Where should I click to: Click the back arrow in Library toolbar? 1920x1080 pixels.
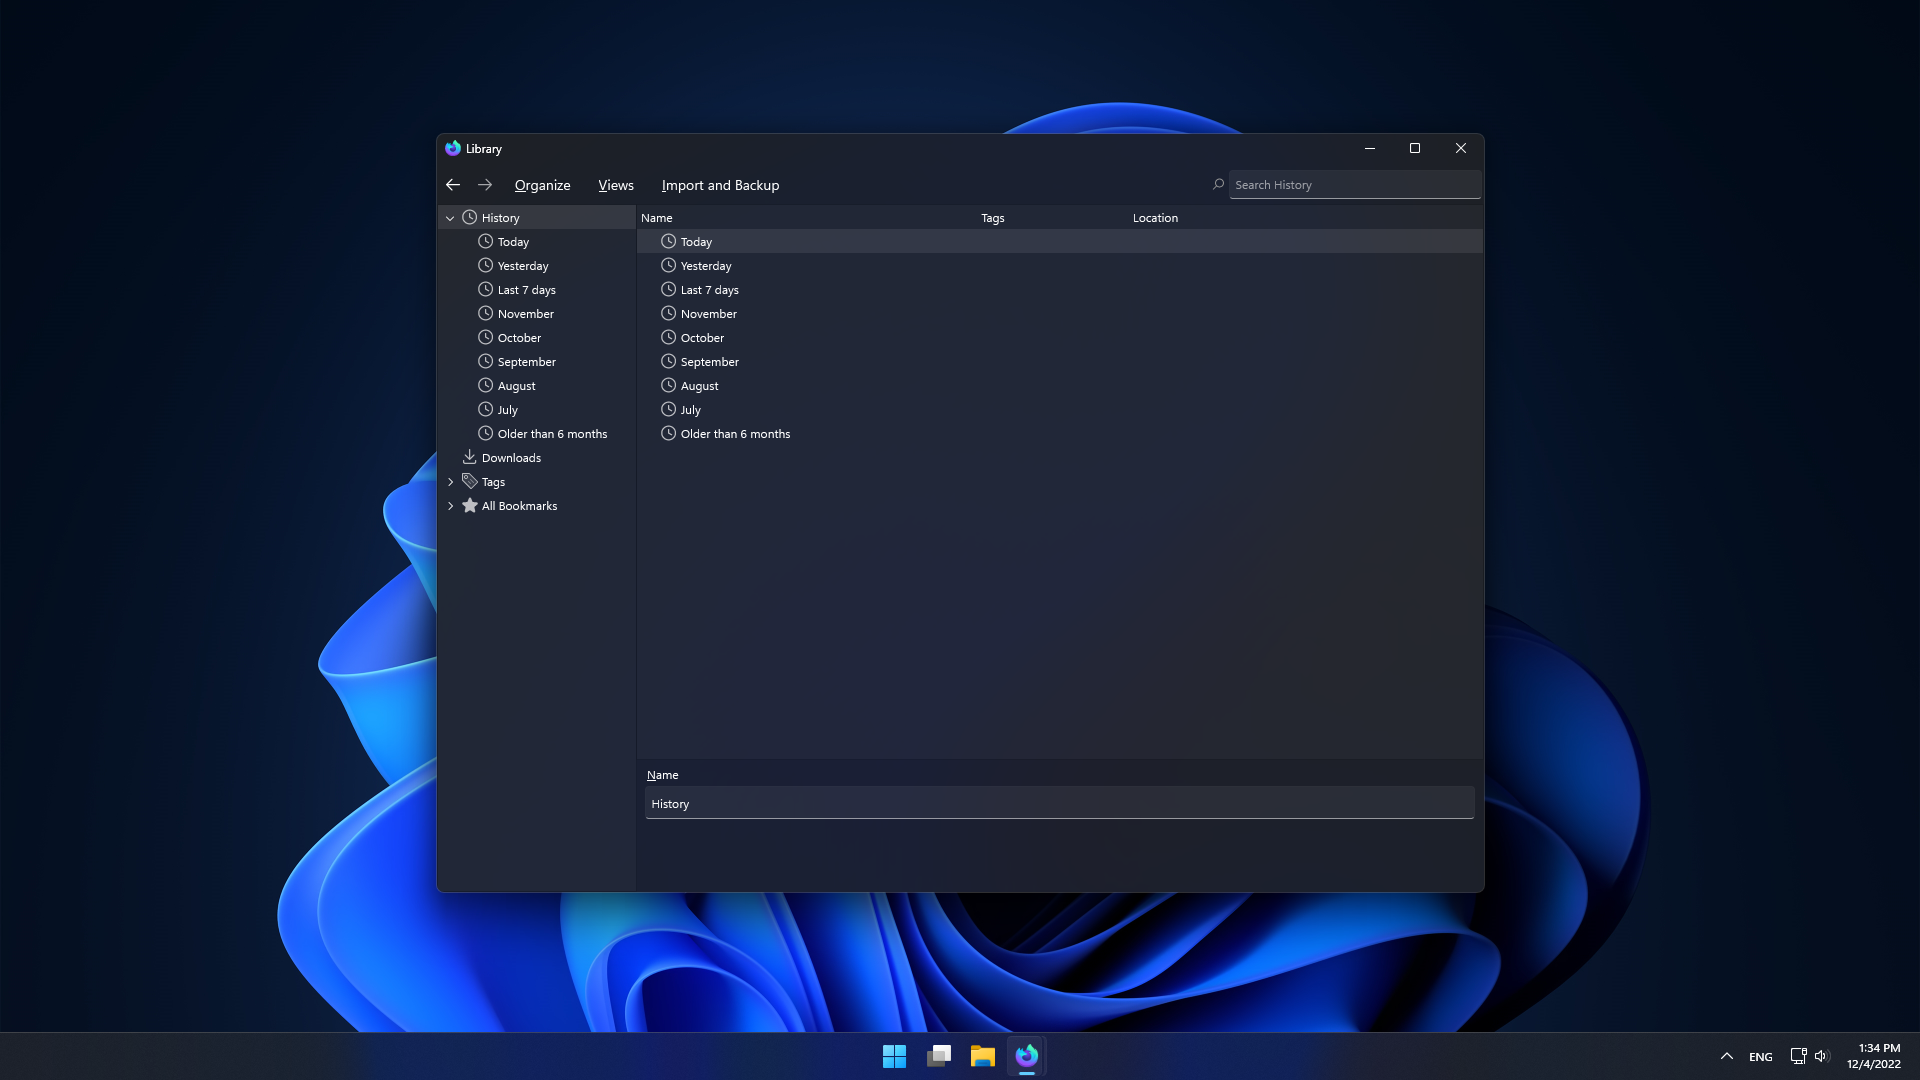(x=453, y=185)
